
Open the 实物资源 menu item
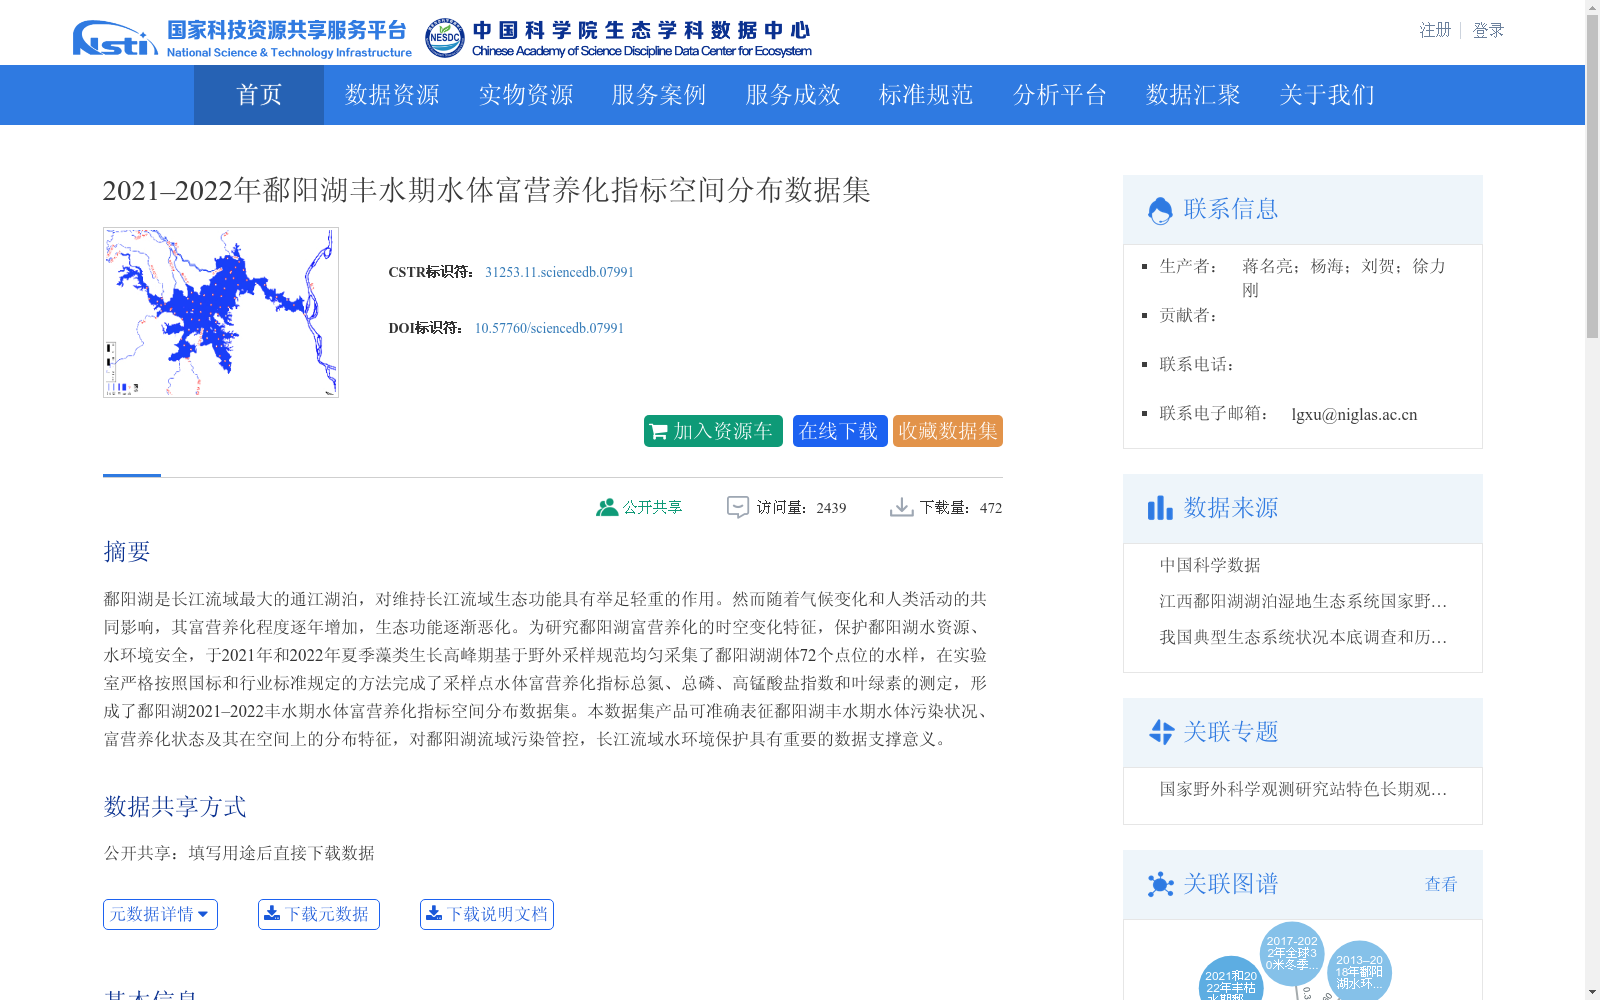pyautogui.click(x=526, y=95)
